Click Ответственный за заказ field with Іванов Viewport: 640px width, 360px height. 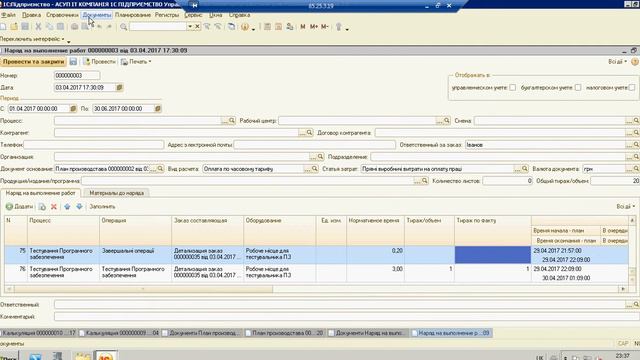coord(545,145)
